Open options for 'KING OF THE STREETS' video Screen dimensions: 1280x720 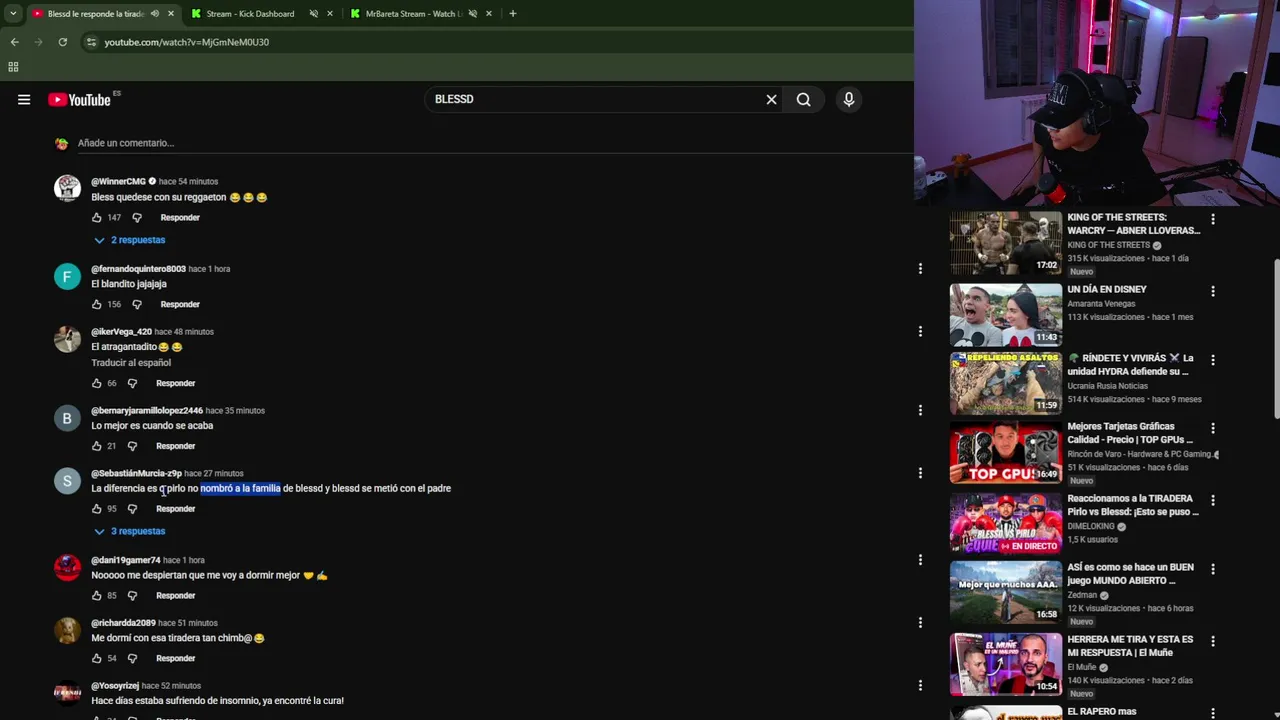click(x=1213, y=219)
